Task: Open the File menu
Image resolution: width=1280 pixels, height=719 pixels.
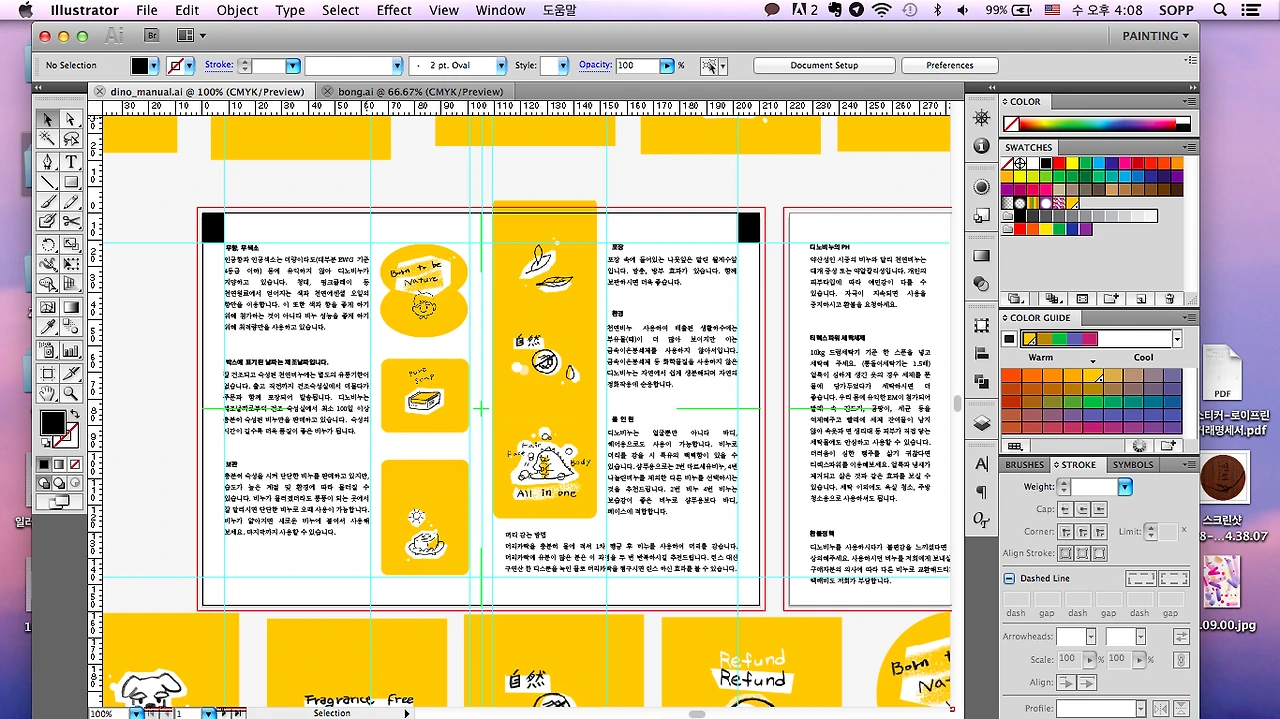Action: (x=147, y=10)
